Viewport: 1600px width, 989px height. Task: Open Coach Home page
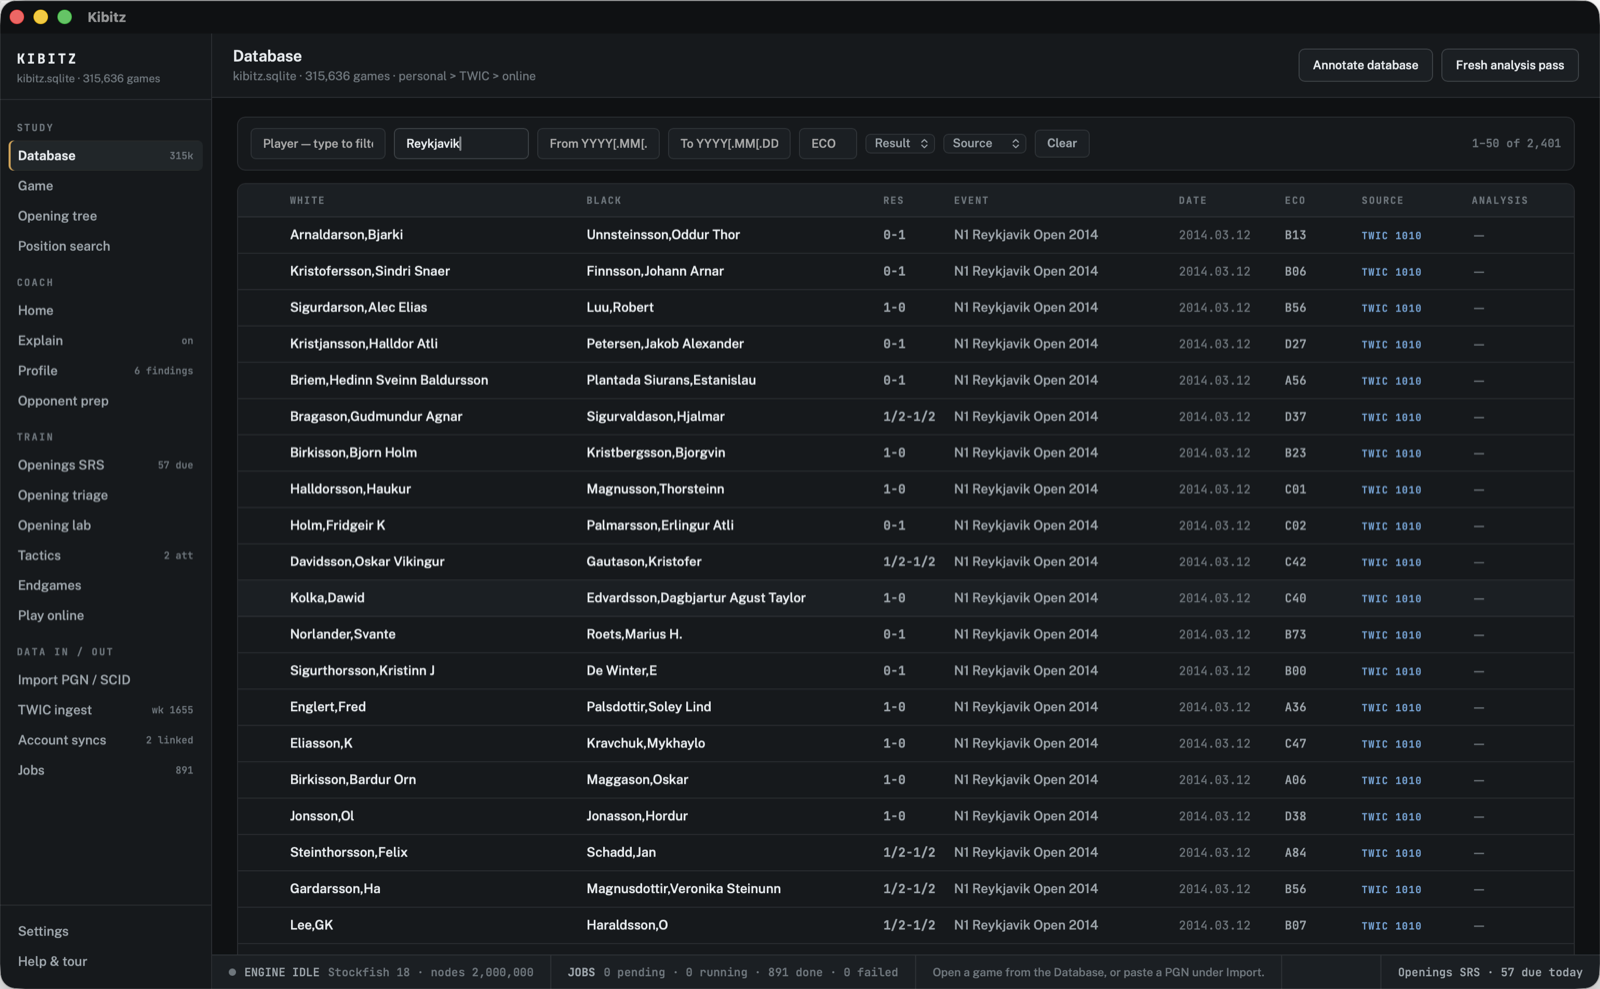[x=105, y=310]
